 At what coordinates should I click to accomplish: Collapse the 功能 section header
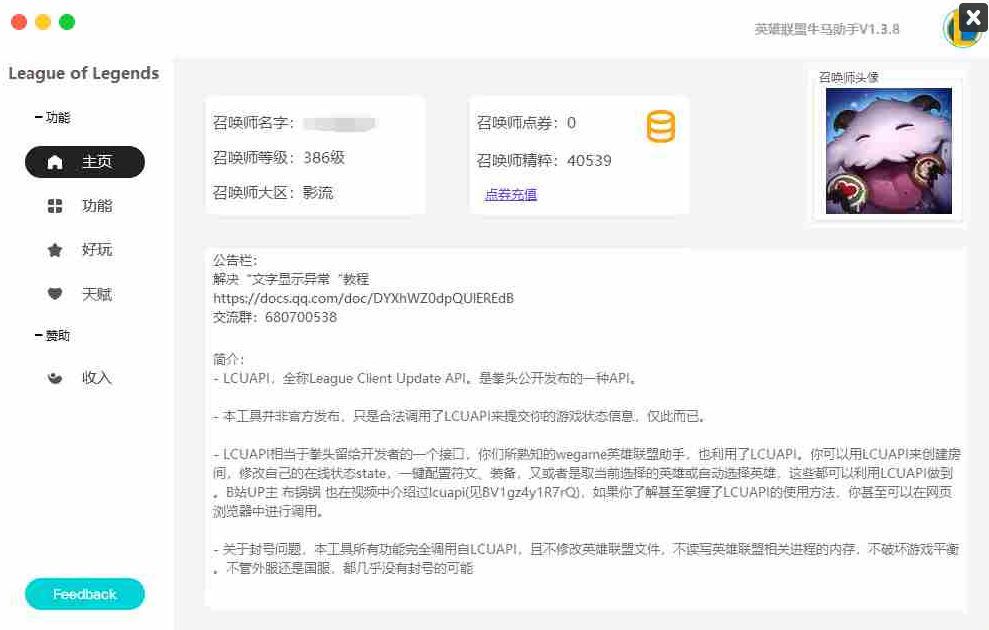[52, 117]
